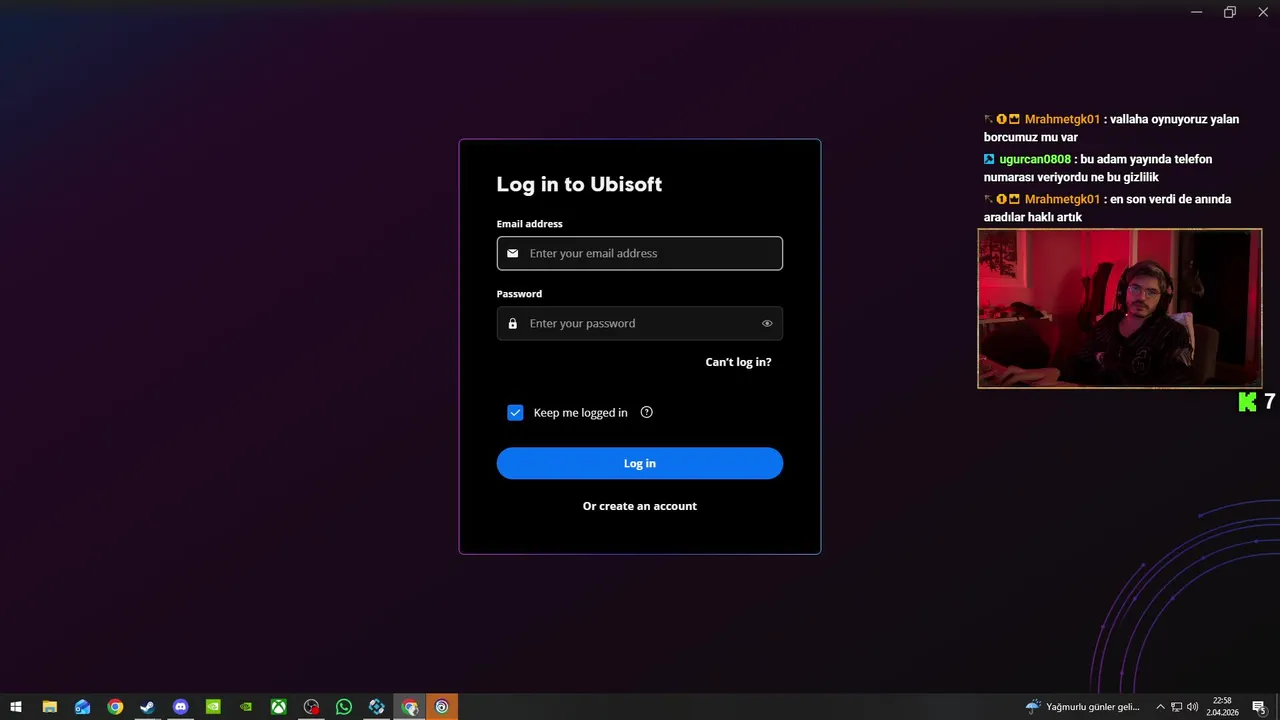The height and width of the screenshot is (720, 1280).
Task: Click chat message mentioning telefon numarası
Action: point(1098,168)
